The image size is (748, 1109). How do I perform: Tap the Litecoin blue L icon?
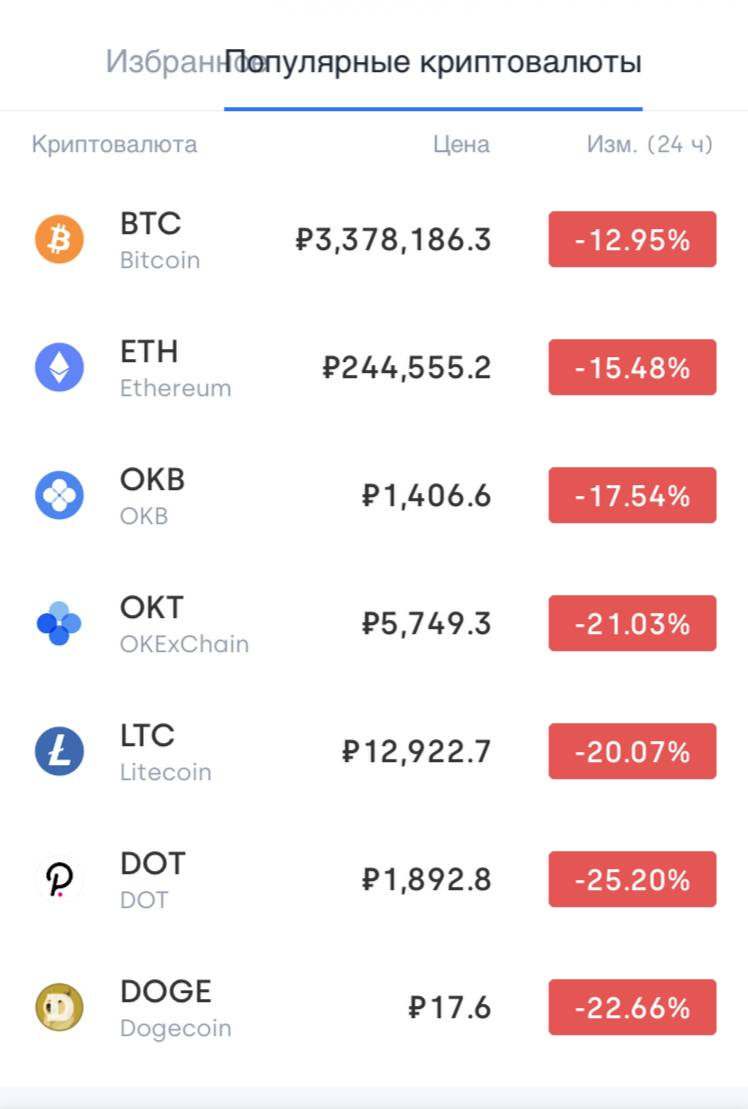tap(59, 751)
